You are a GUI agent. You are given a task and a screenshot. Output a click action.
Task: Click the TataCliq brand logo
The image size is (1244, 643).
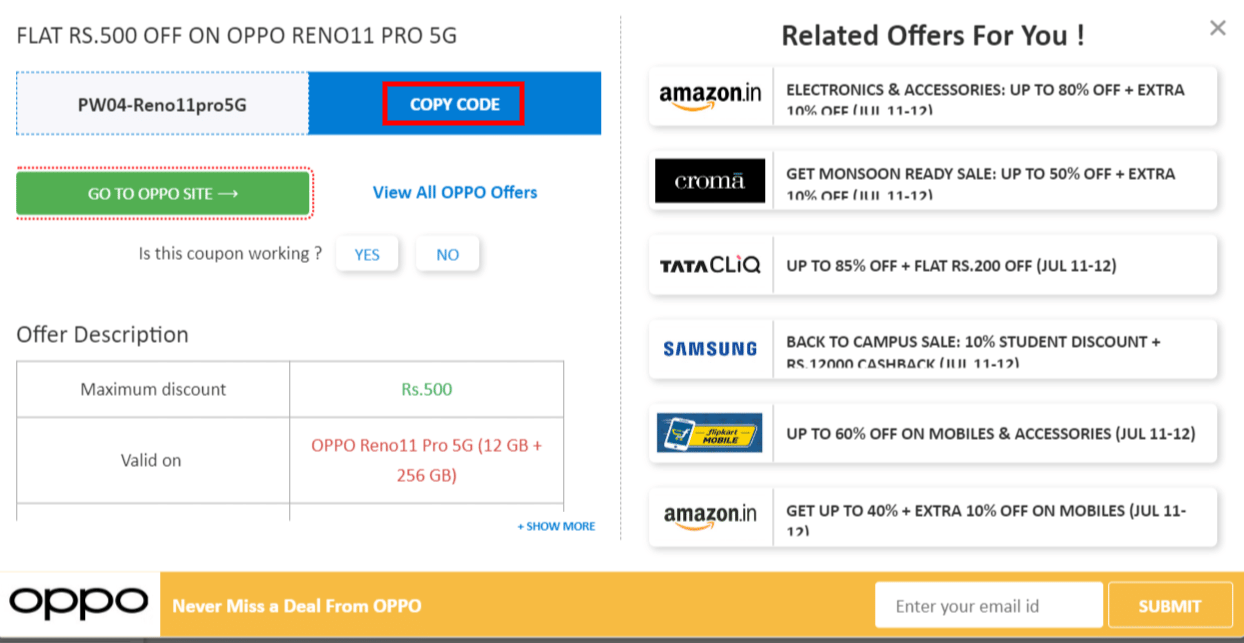tap(710, 265)
